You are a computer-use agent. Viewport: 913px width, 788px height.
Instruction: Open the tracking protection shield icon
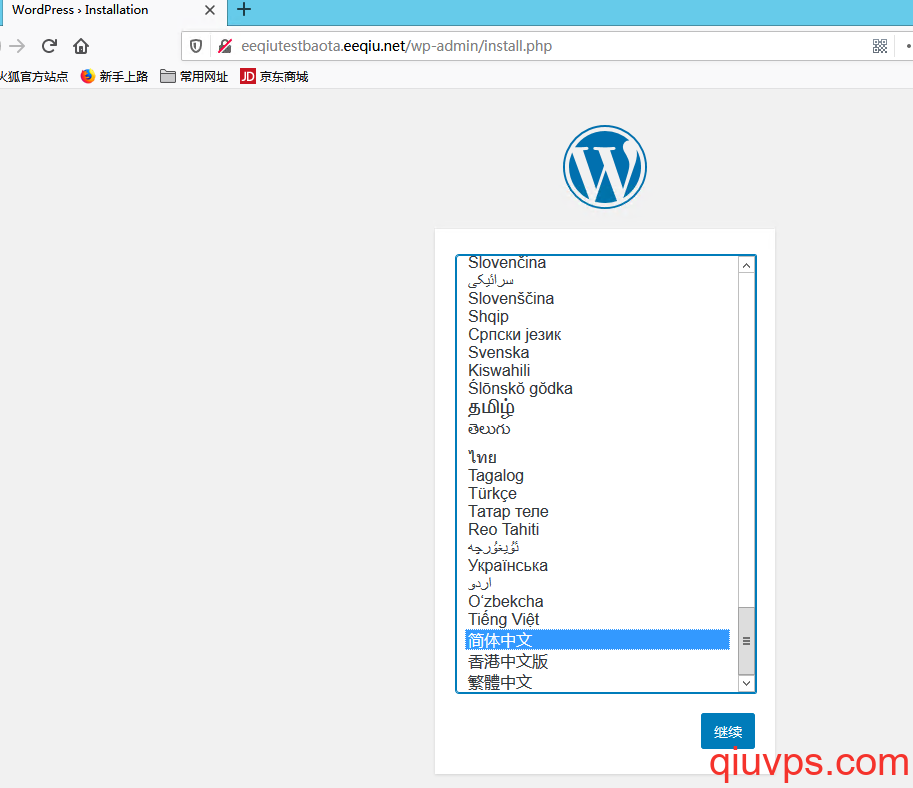[x=196, y=46]
